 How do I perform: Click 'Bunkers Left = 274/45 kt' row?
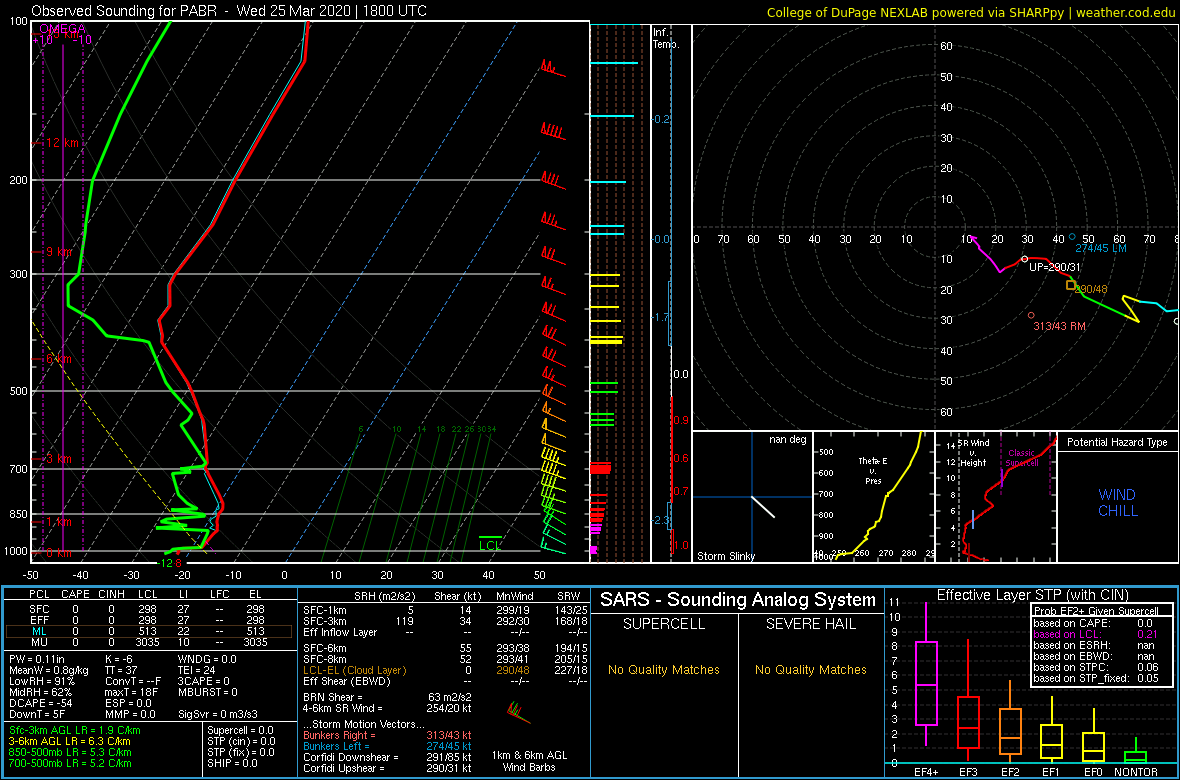click(x=388, y=746)
